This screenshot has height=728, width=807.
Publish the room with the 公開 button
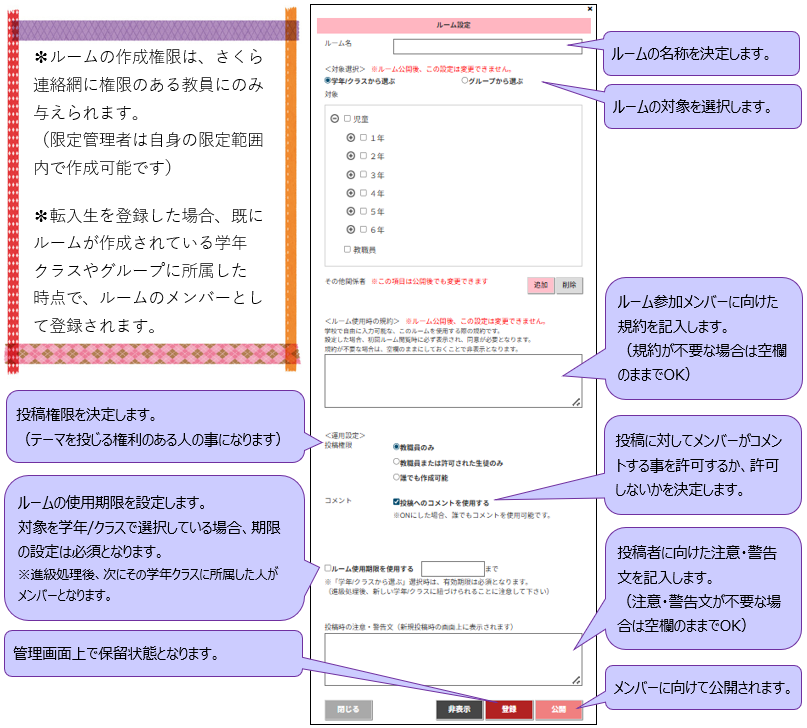(x=557, y=709)
